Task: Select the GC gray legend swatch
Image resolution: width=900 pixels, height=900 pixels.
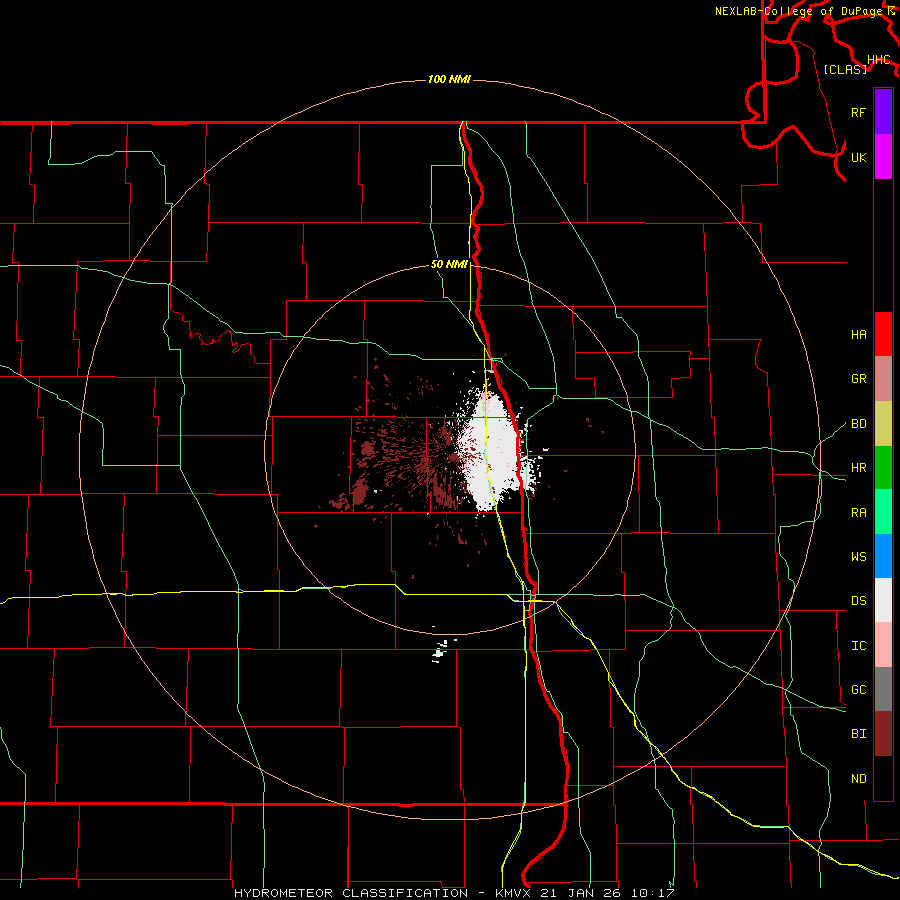Action: click(883, 689)
